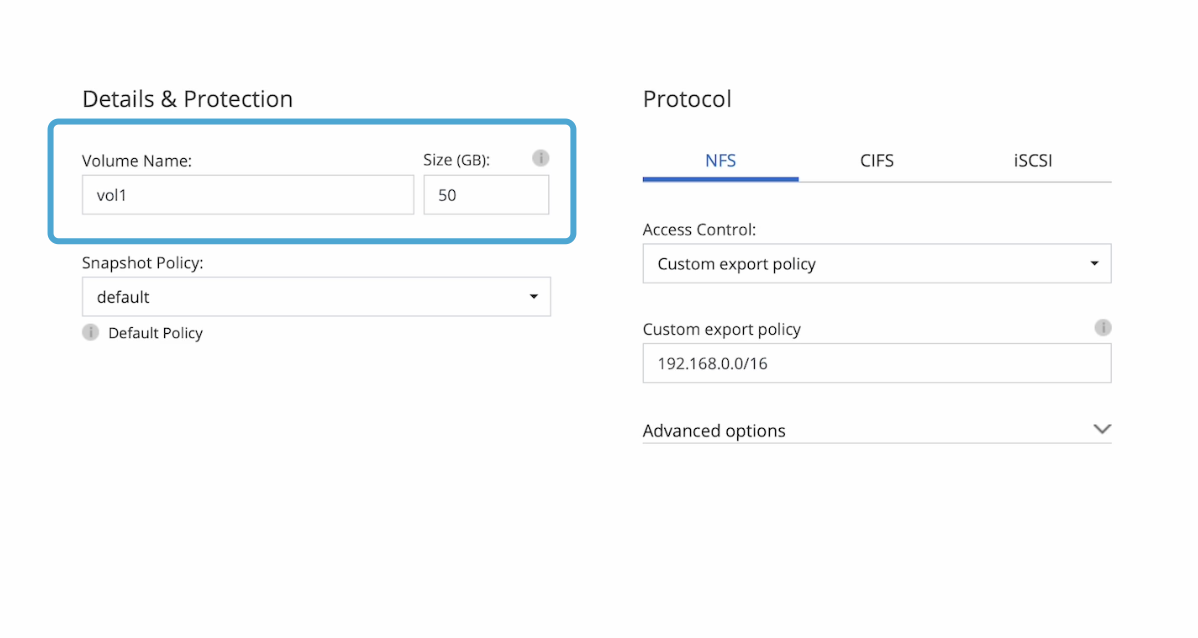Open the Snapshot Policy dropdown
This screenshot has width=1198, height=638.
tap(316, 297)
